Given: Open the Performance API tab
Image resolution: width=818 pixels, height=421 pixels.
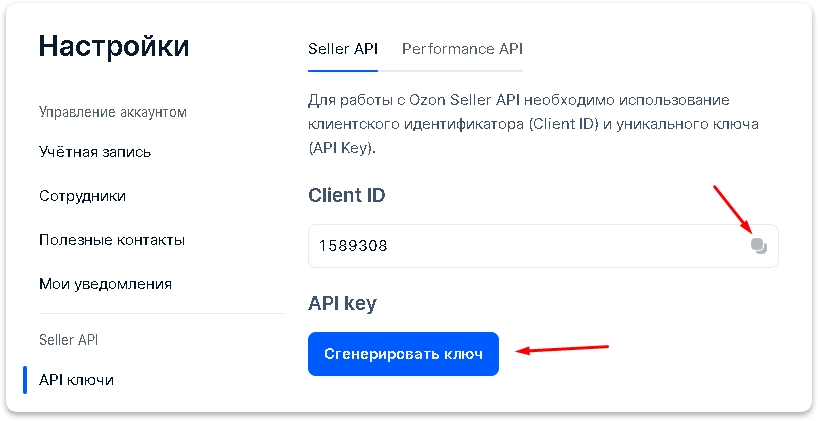Looking at the screenshot, I should coord(462,49).
